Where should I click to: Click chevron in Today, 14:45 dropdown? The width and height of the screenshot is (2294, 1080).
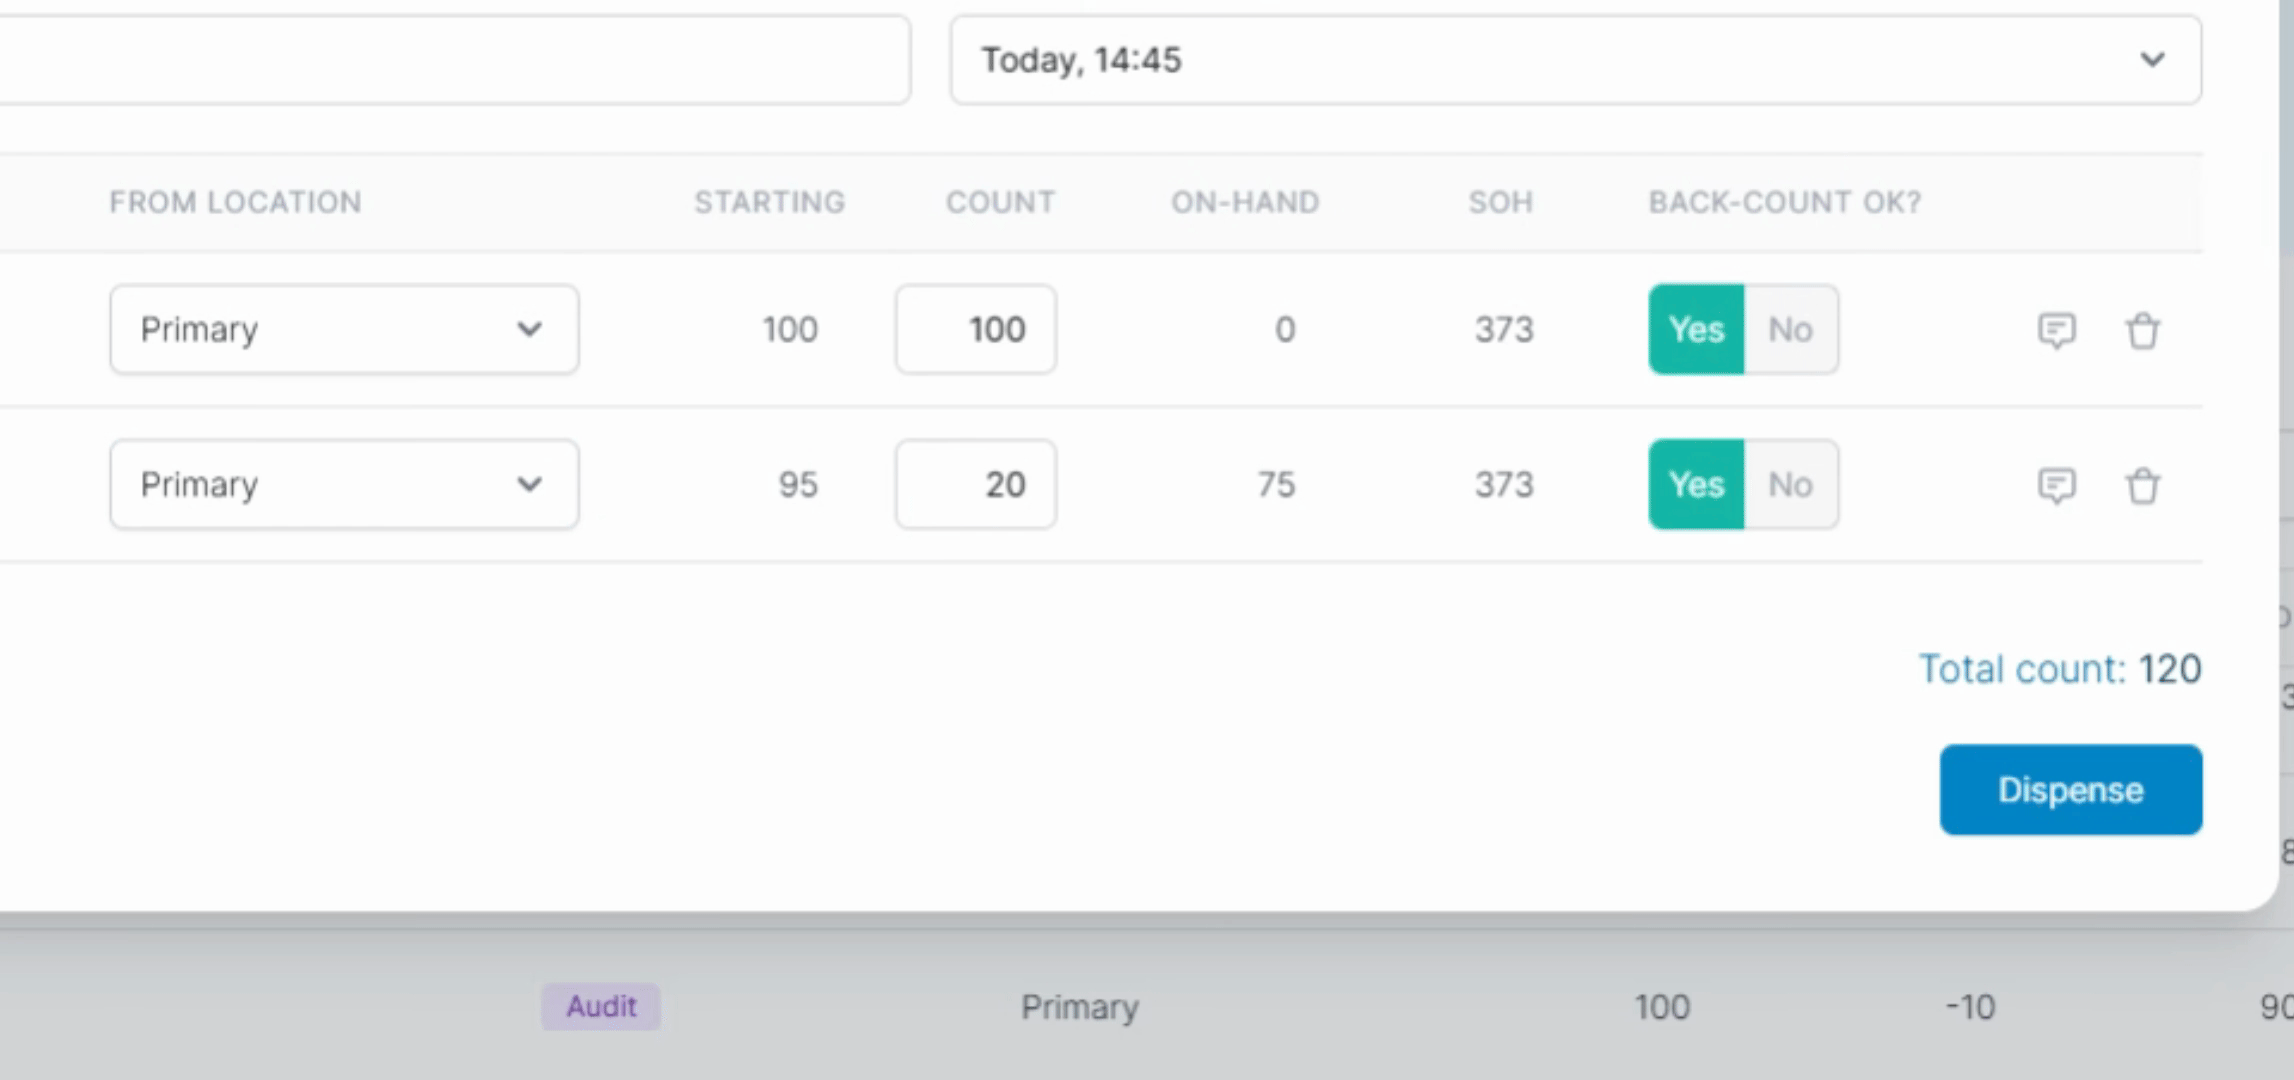coord(2152,60)
